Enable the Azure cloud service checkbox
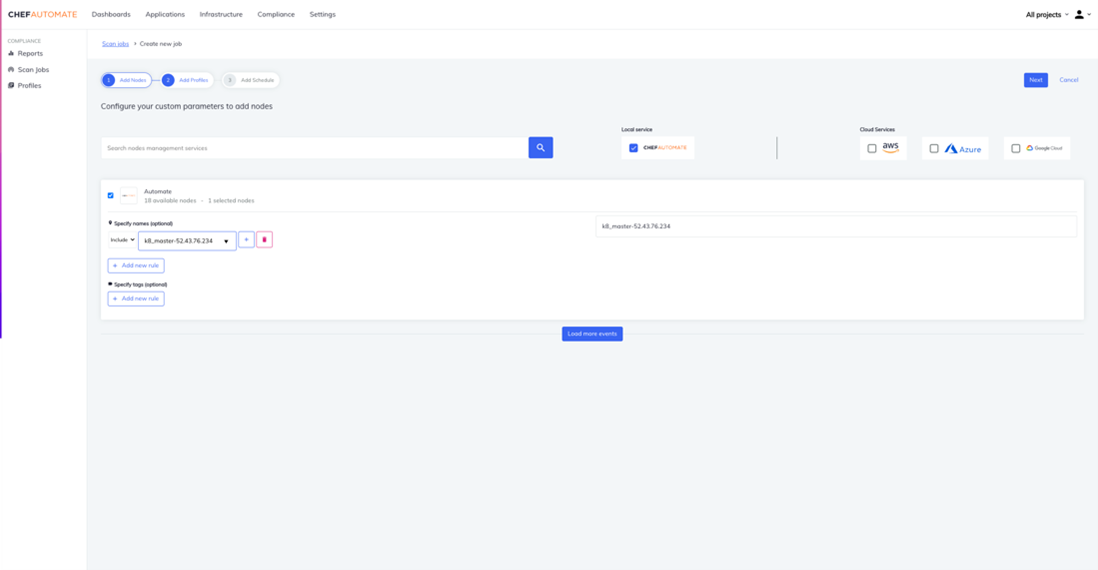 coord(934,148)
